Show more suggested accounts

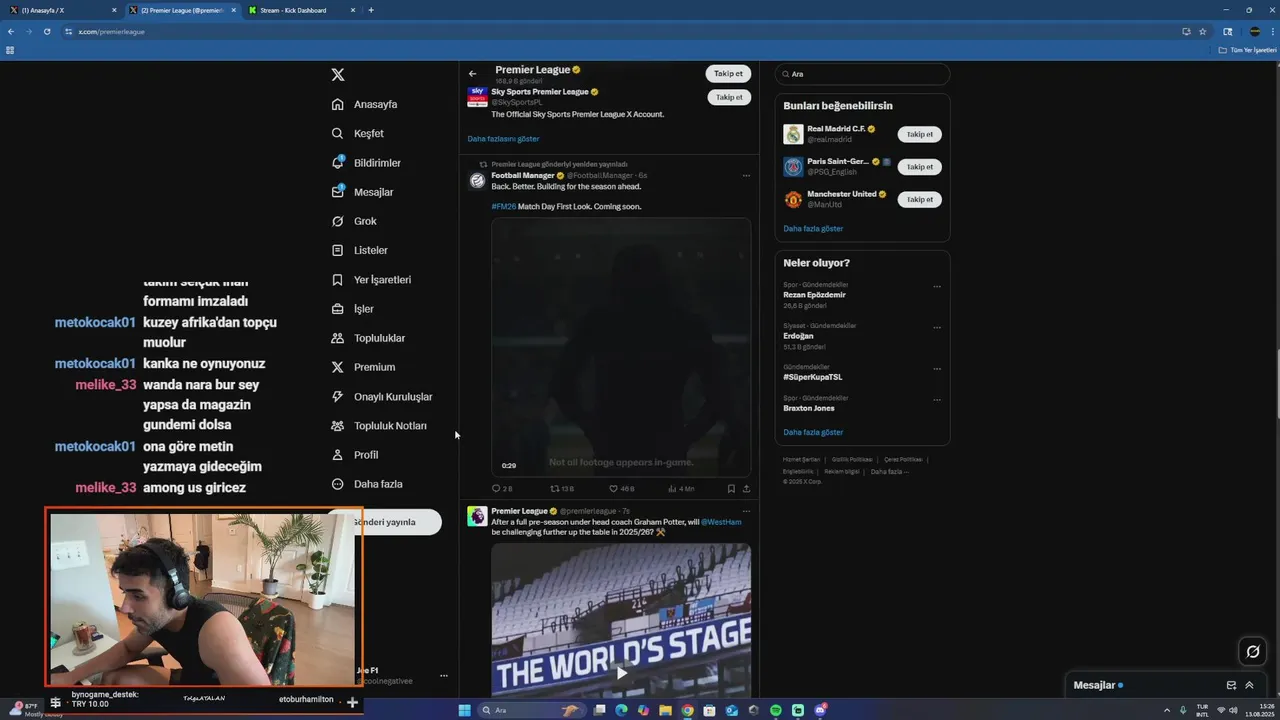(813, 229)
